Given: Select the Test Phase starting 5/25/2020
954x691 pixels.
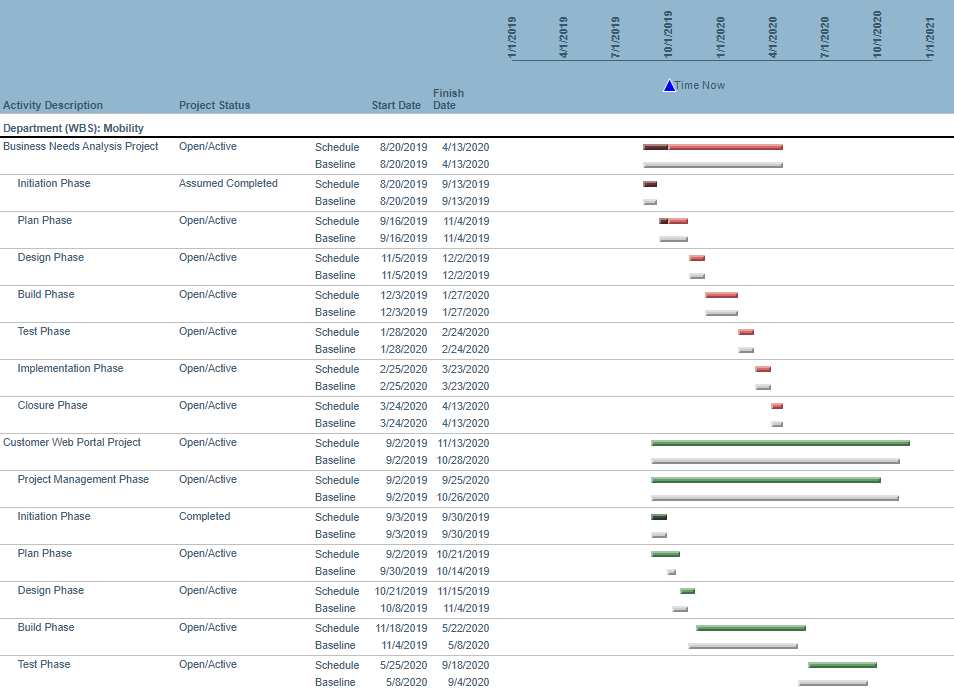Looking at the screenshot, I should (x=44, y=665).
